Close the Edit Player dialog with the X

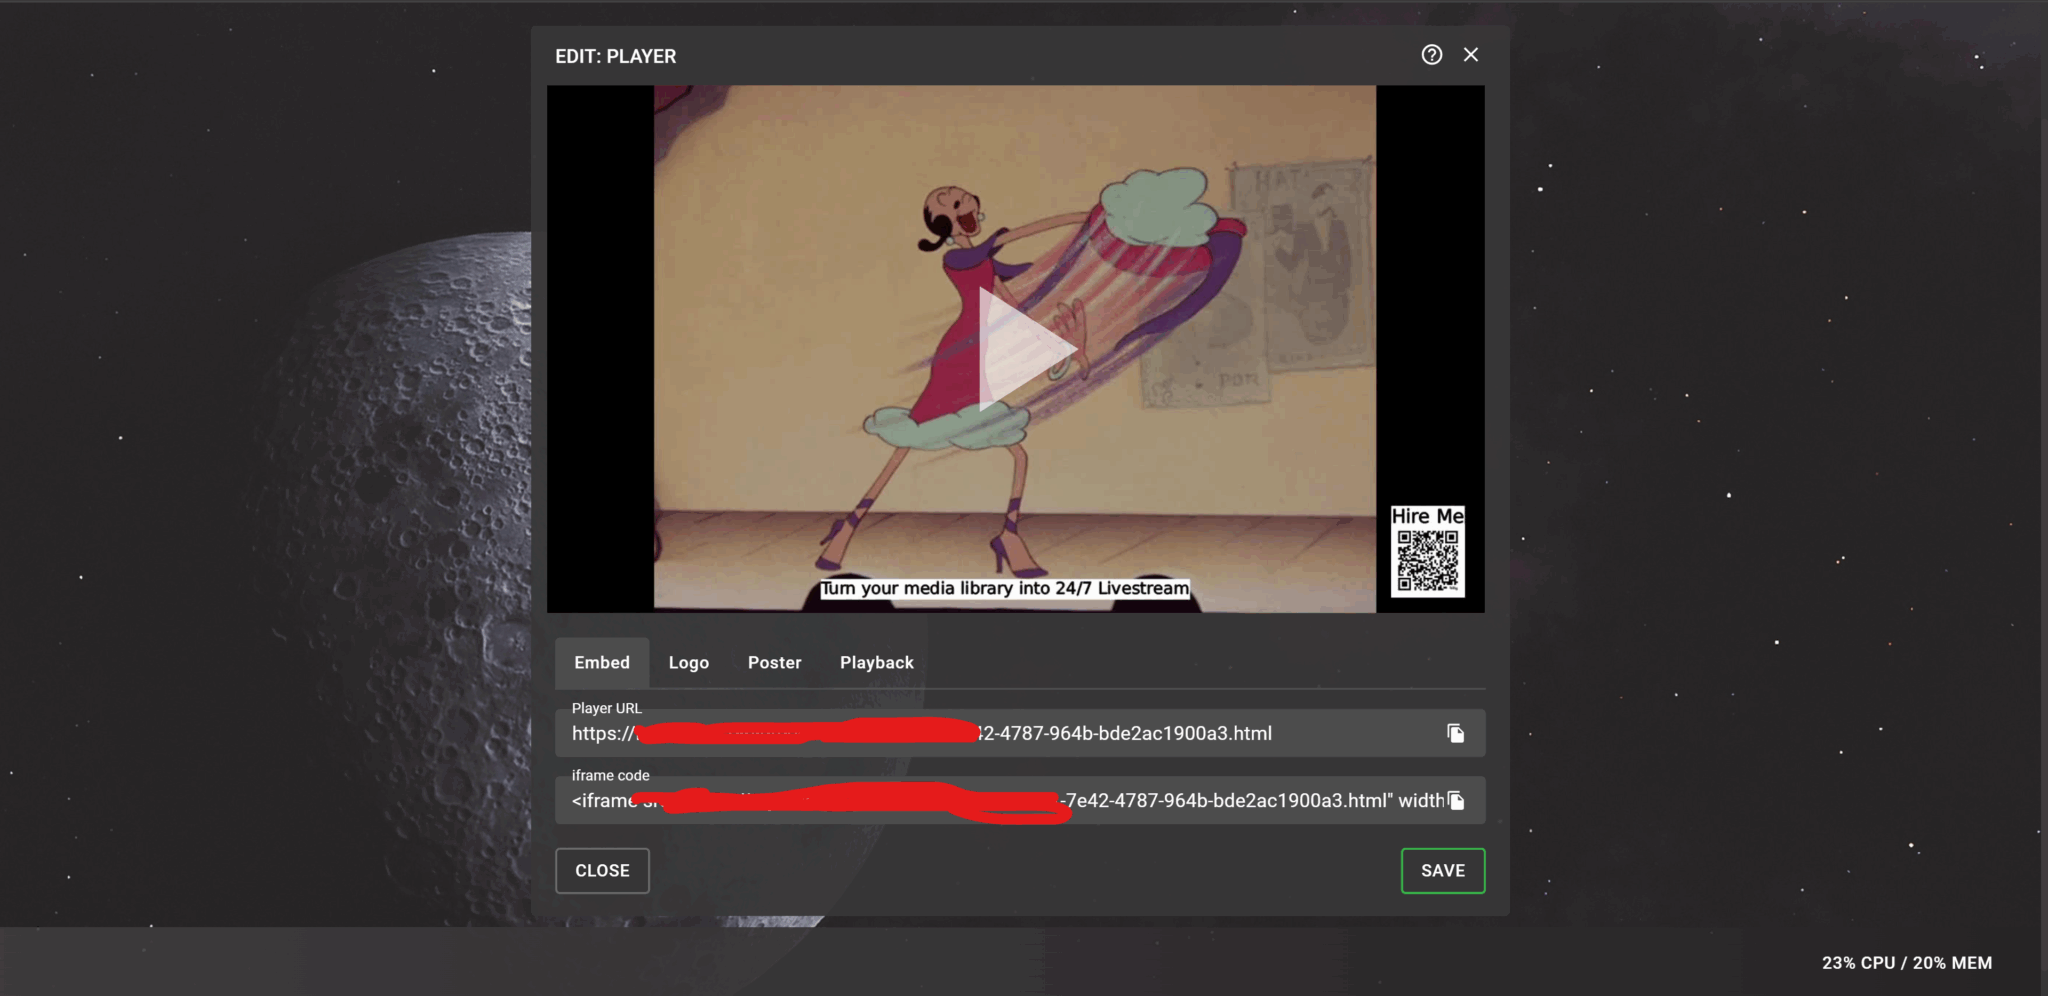click(x=1470, y=55)
